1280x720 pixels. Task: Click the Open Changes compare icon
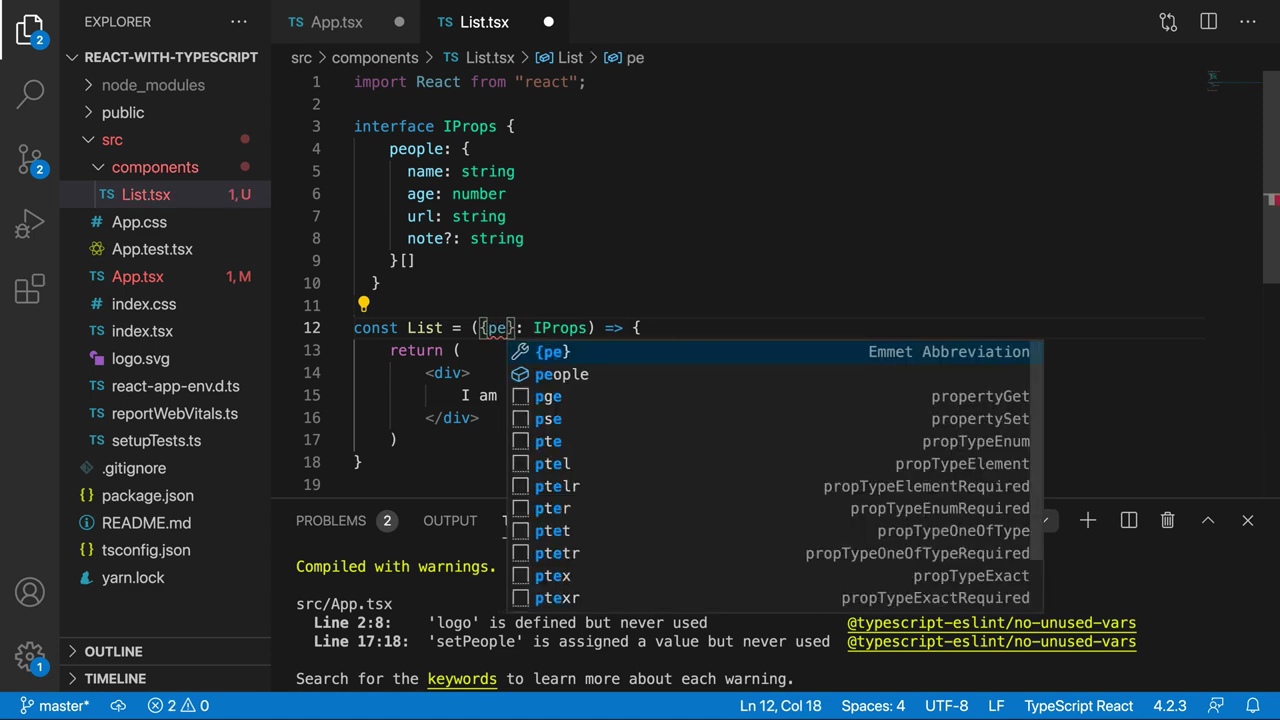click(1168, 21)
